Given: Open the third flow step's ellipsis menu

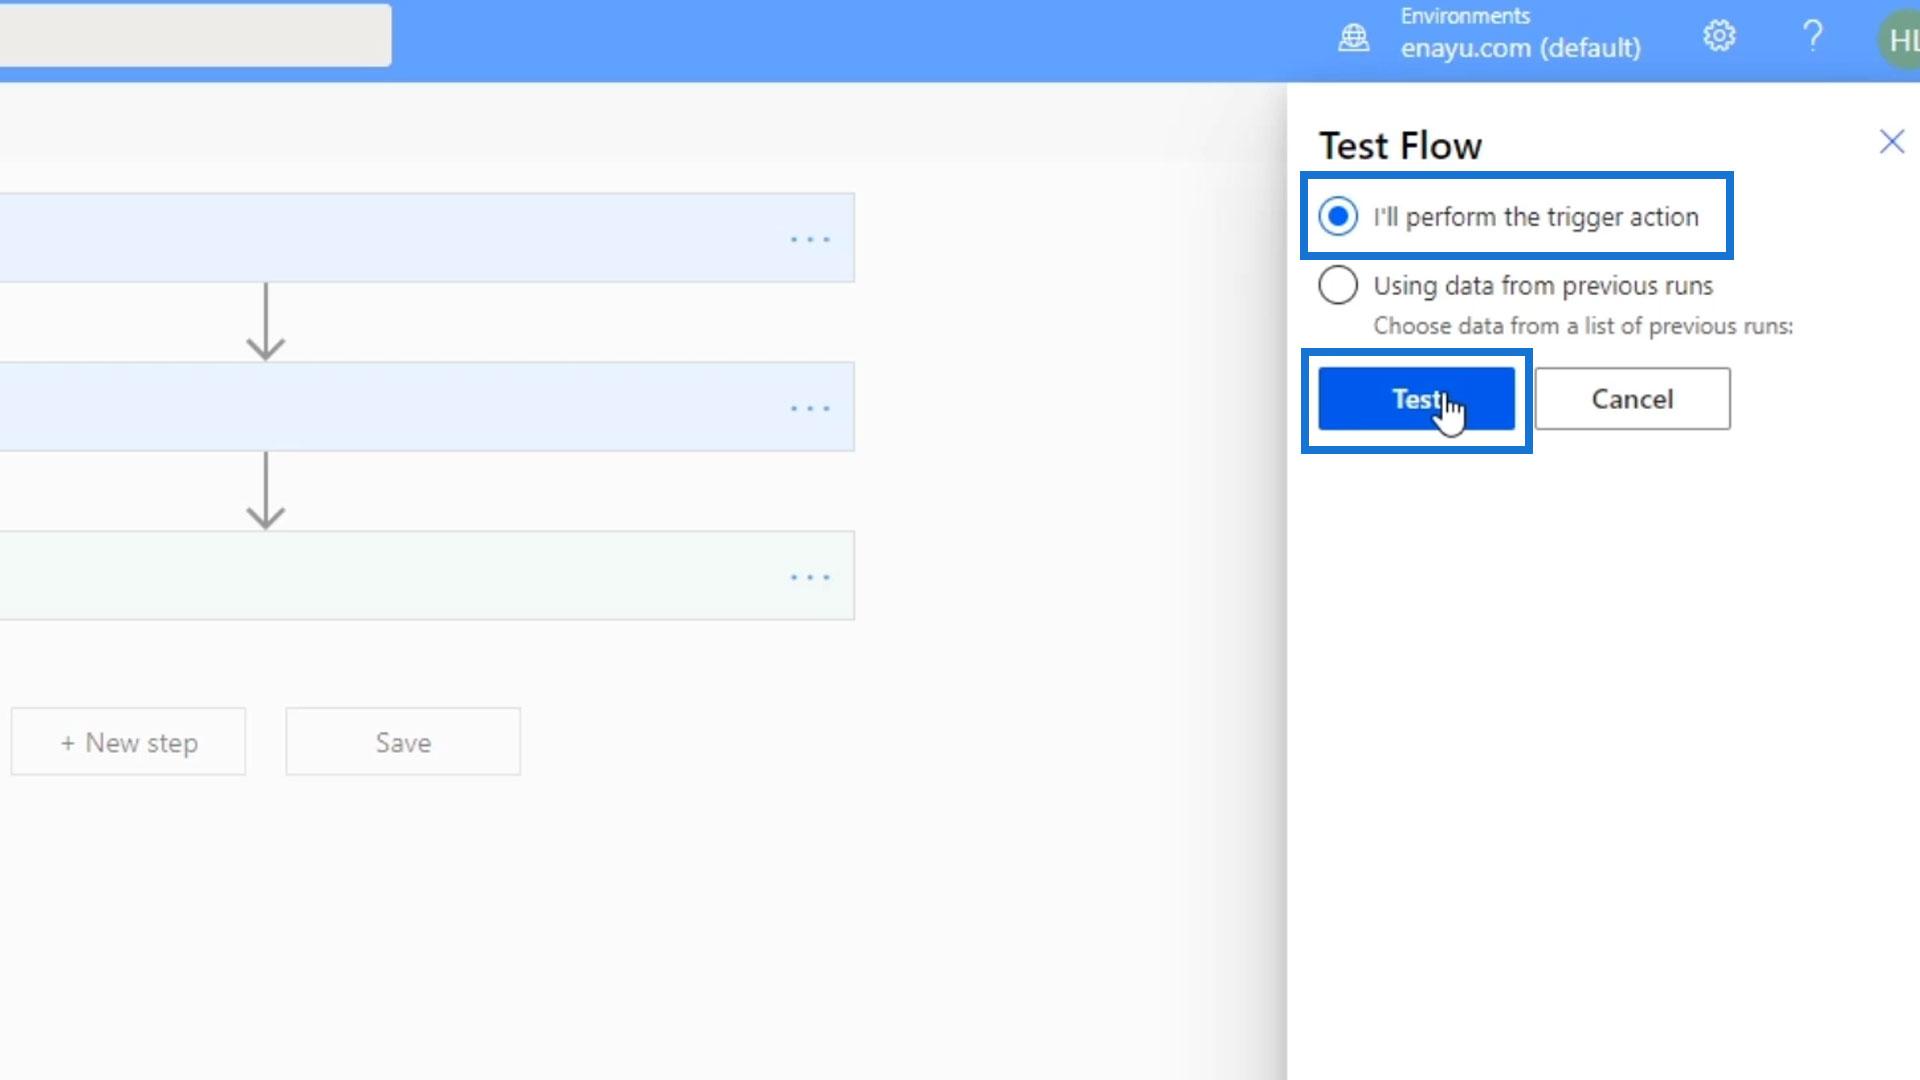Looking at the screenshot, I should 809,577.
